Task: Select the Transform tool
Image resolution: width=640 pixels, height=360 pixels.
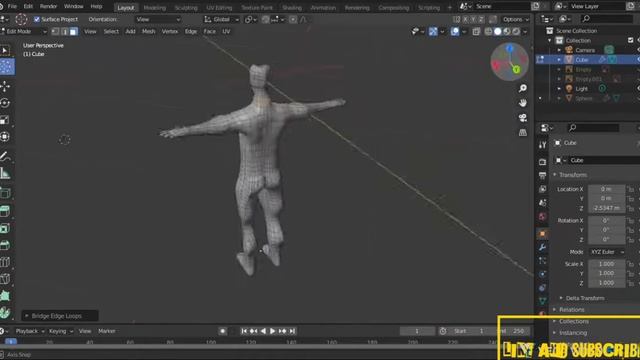Action: click(x=5, y=136)
